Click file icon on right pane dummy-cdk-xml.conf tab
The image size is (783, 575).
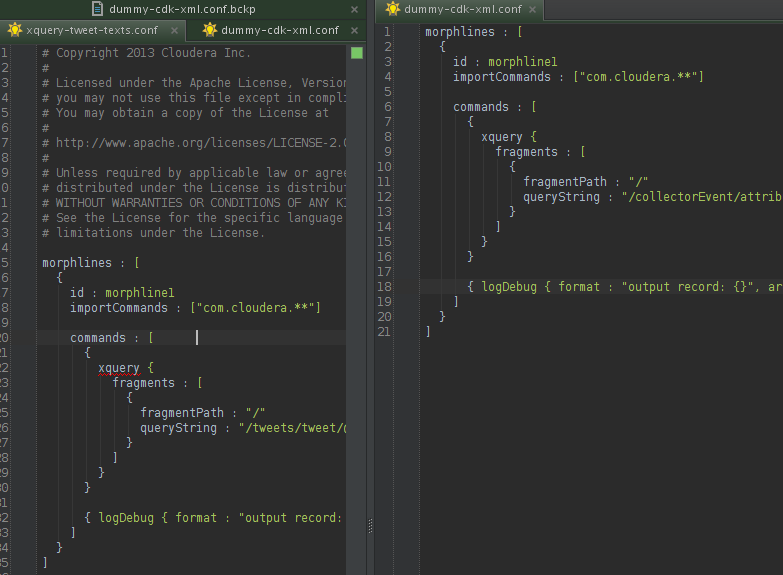[393, 10]
